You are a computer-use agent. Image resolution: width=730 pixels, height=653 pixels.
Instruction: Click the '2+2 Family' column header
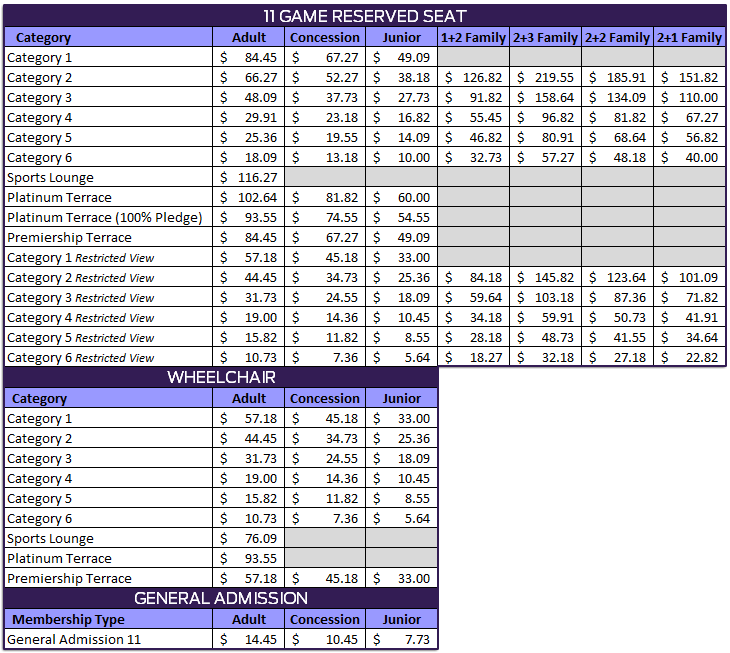(617, 37)
